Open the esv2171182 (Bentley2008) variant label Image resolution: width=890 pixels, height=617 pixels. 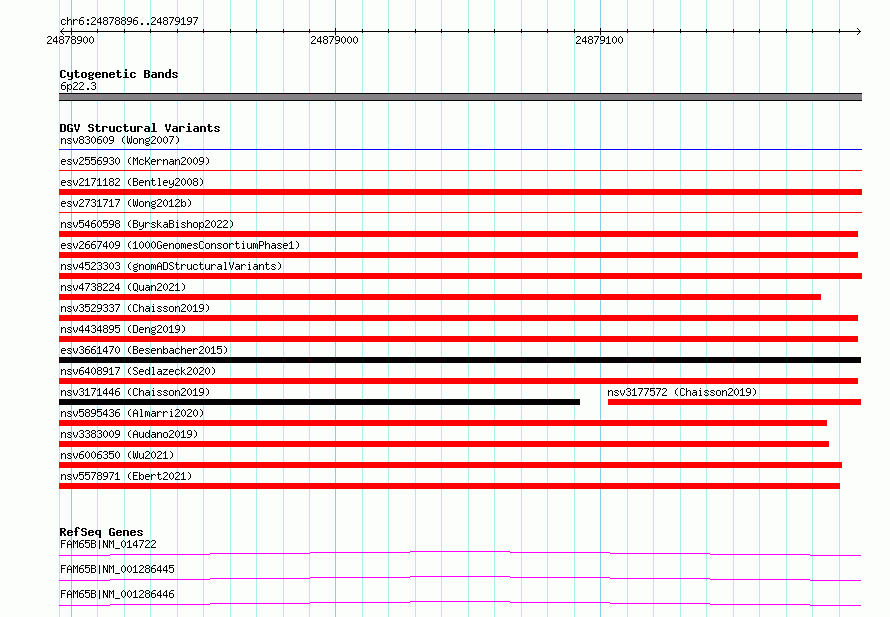pyautogui.click(x=132, y=182)
